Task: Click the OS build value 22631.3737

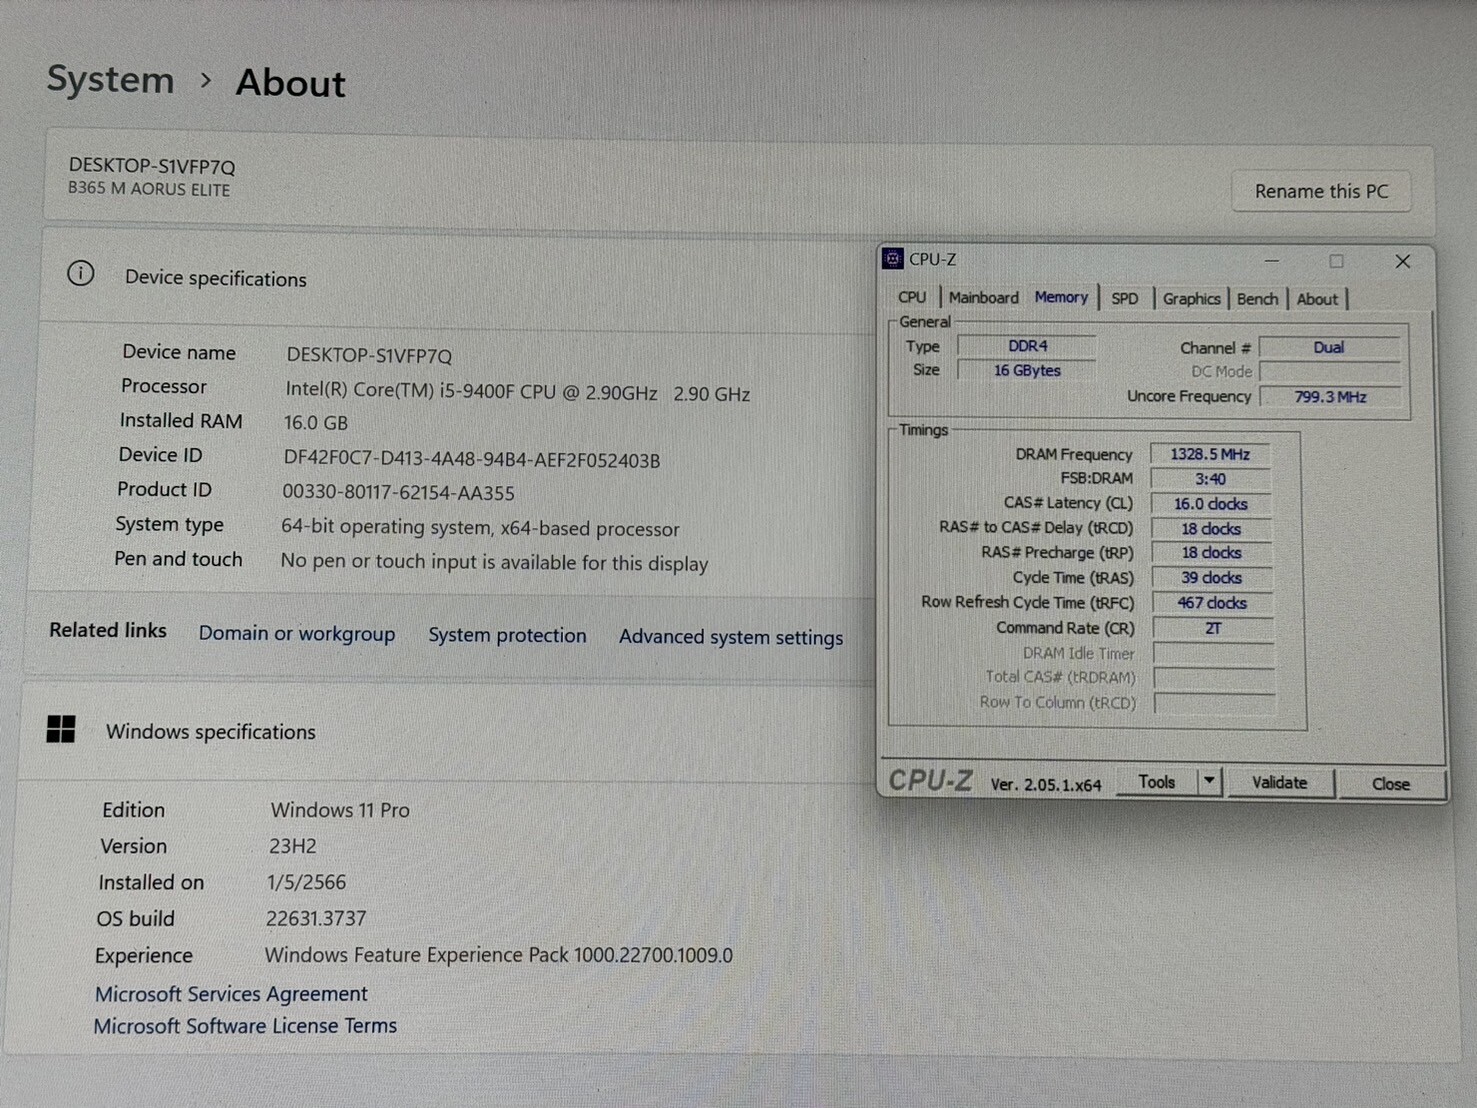Action: coord(316,918)
